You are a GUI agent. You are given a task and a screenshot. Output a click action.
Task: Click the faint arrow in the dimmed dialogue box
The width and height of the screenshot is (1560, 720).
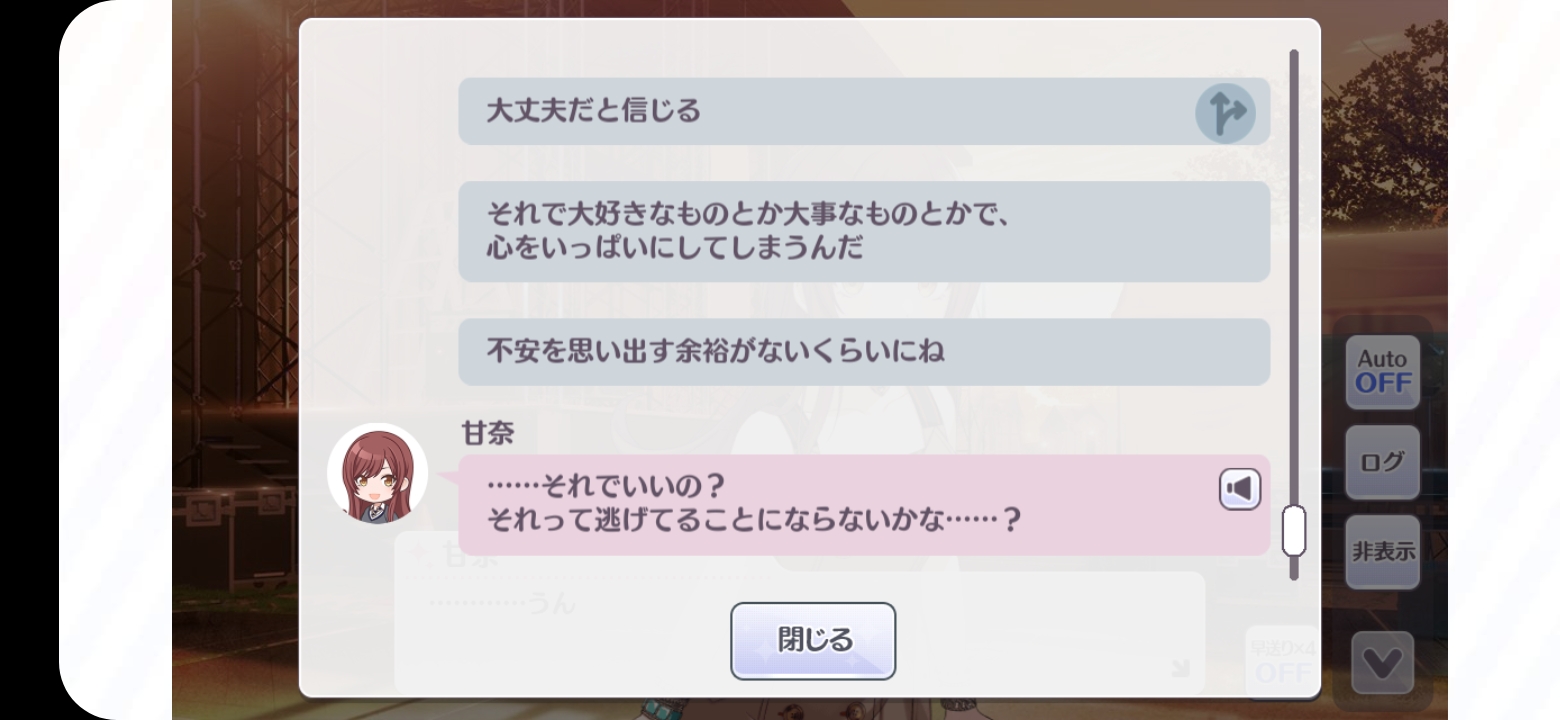pyautogui.click(x=1181, y=669)
